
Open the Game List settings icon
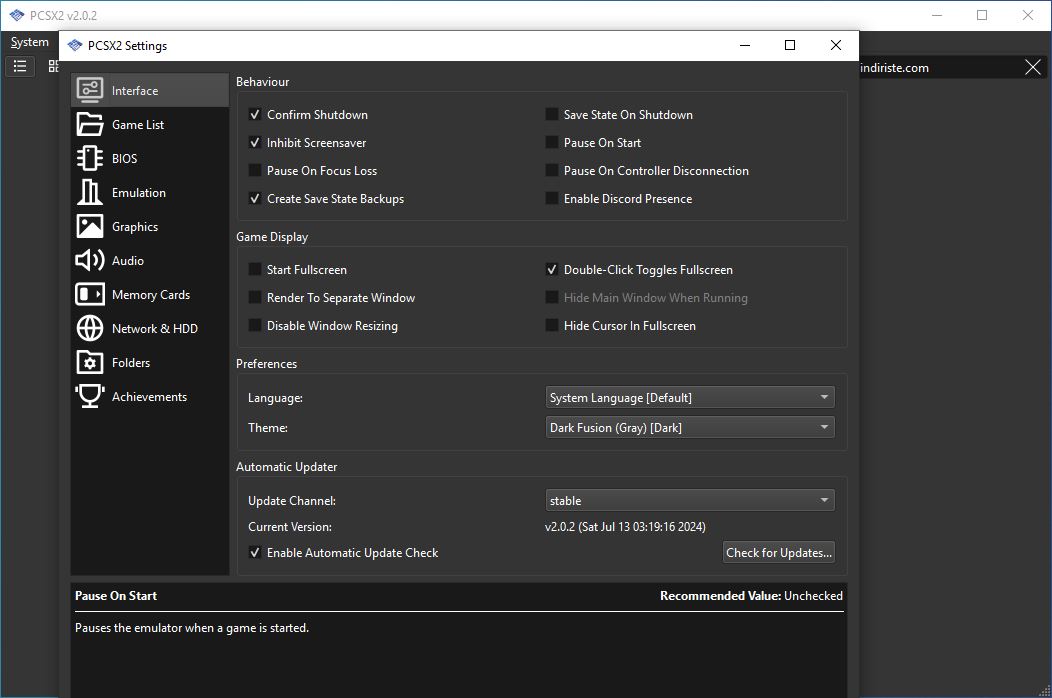coord(89,124)
